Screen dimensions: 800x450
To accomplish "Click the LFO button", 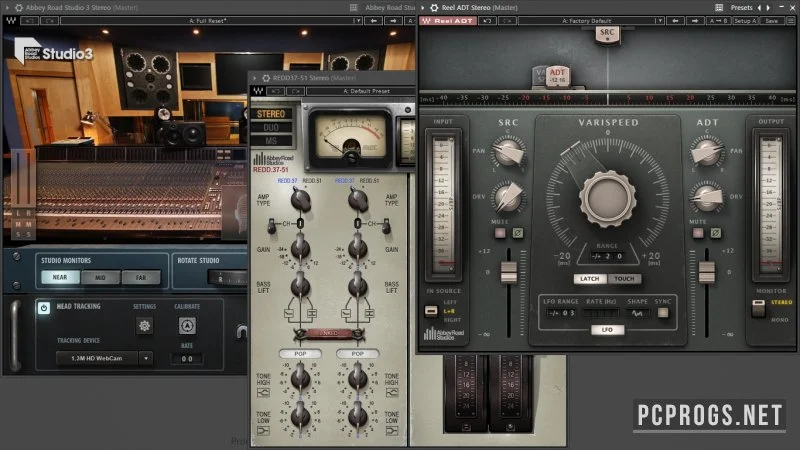I will (x=607, y=330).
